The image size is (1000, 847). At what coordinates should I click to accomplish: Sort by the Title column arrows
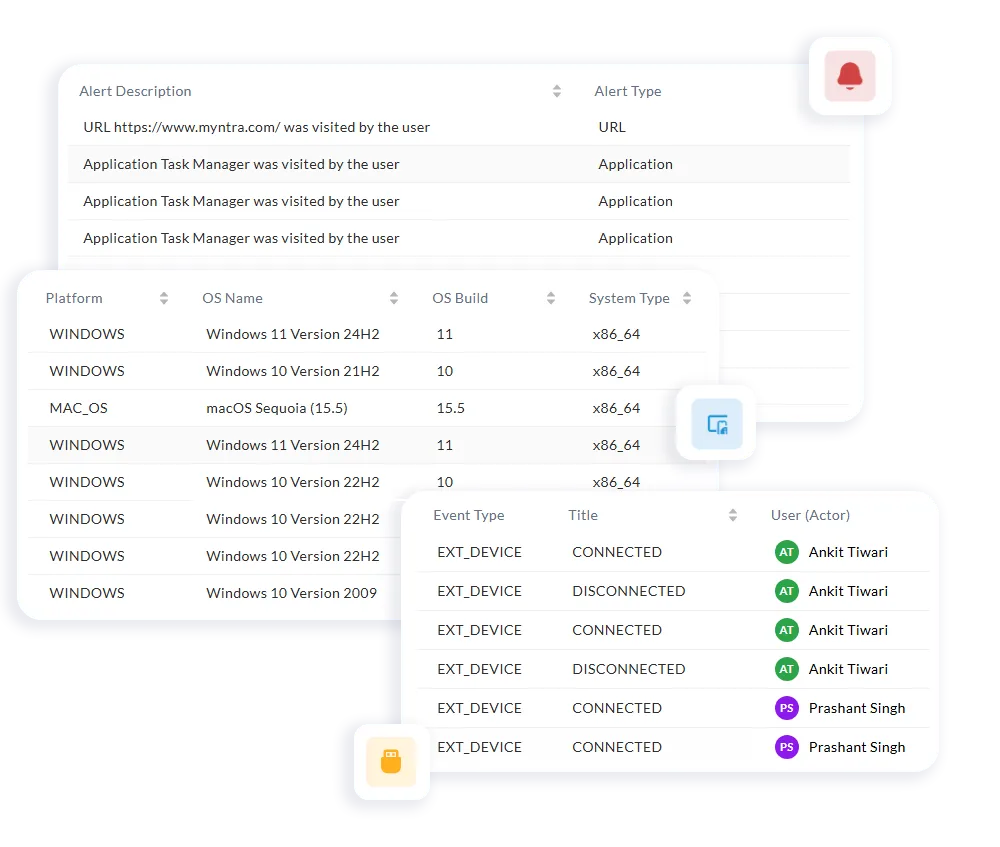733,515
